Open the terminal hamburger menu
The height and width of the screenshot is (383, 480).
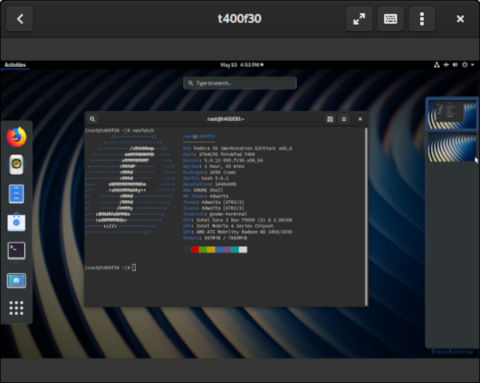(x=344, y=119)
